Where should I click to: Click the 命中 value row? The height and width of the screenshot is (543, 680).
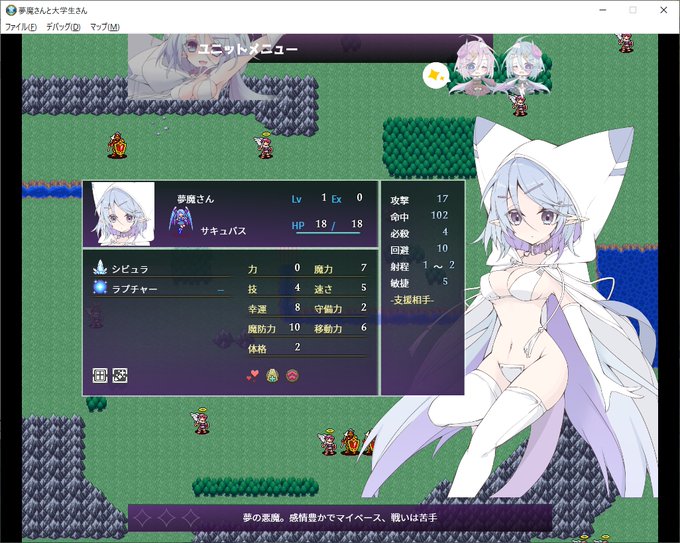419,216
